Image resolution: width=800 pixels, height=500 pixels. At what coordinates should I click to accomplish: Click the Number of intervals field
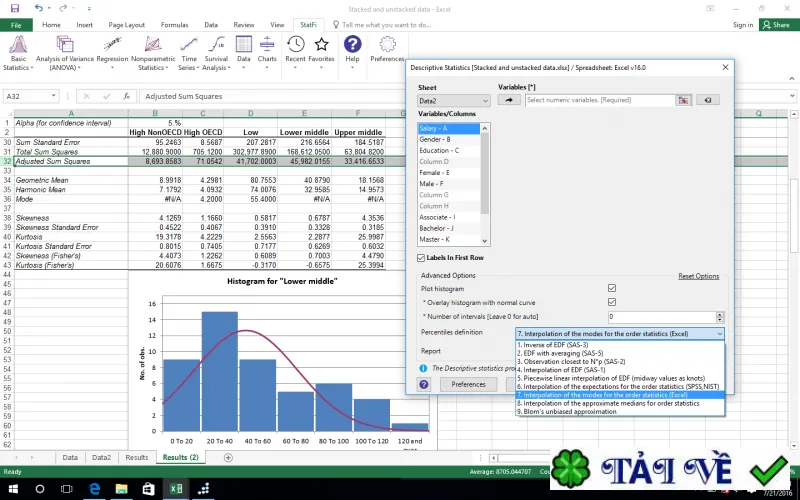tap(662, 317)
